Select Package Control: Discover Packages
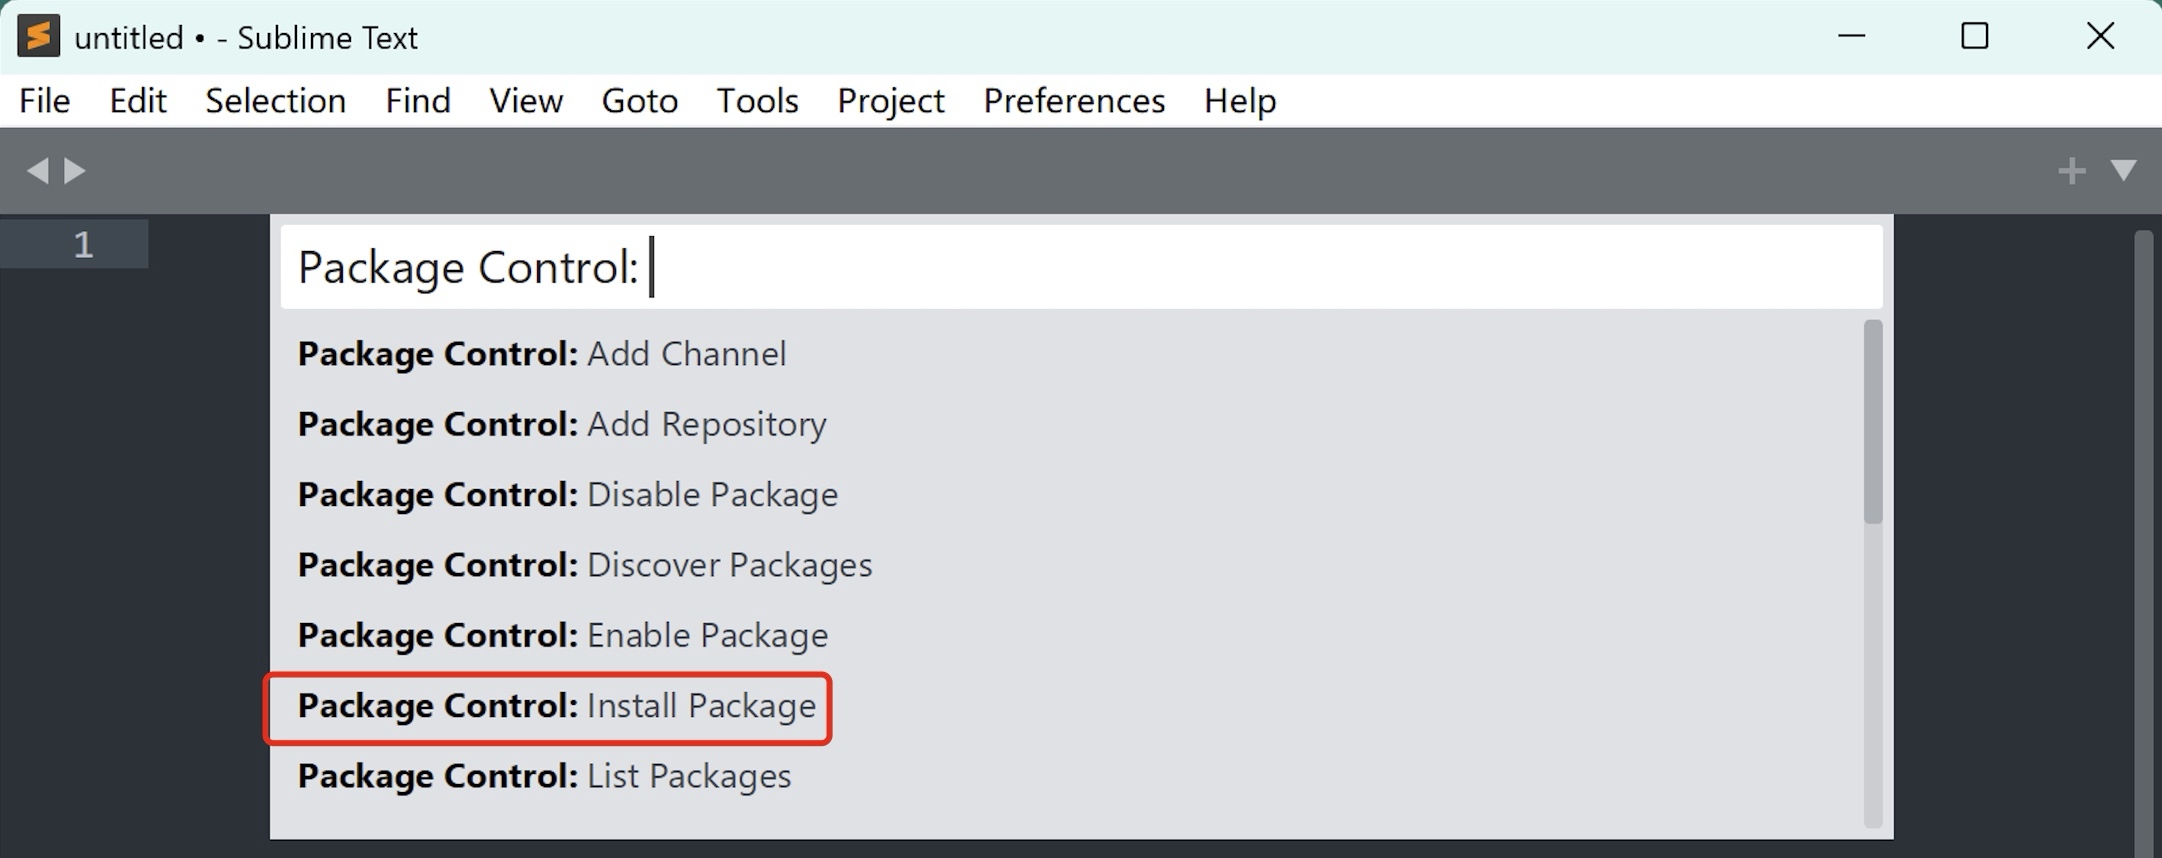2162x858 pixels. tap(1066, 565)
